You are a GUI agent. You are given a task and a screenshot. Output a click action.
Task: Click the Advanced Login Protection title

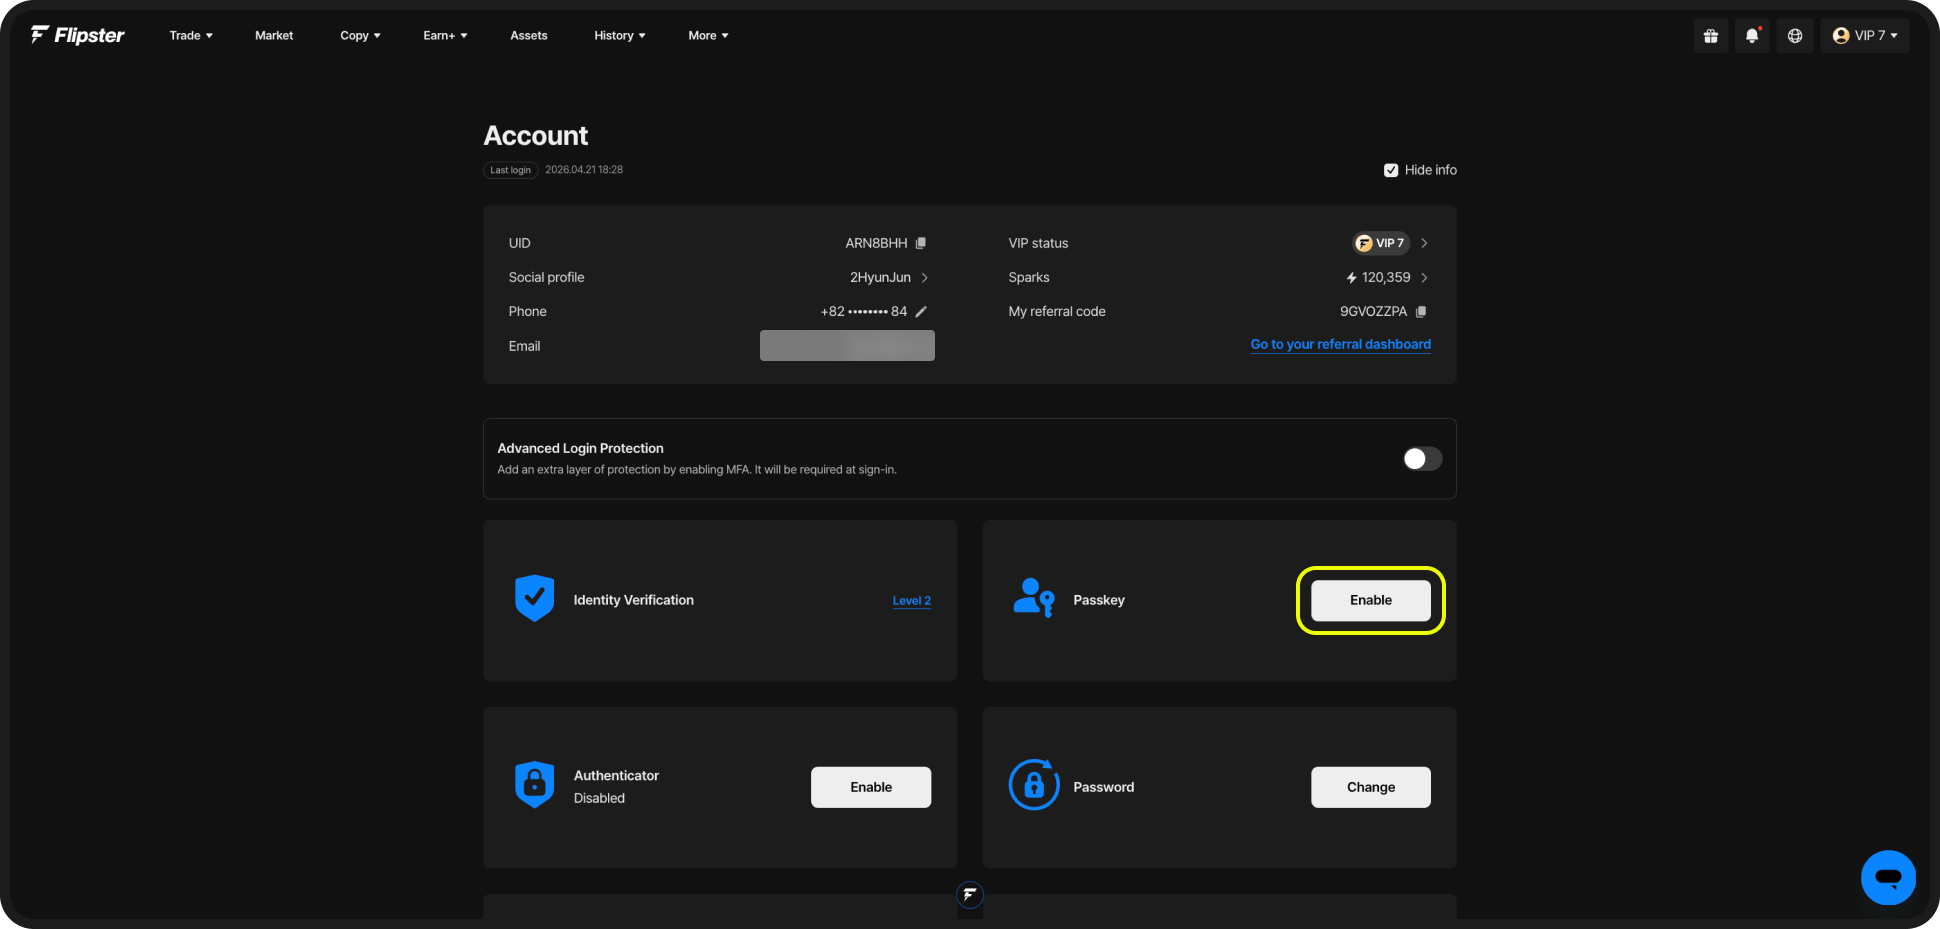pyautogui.click(x=580, y=448)
